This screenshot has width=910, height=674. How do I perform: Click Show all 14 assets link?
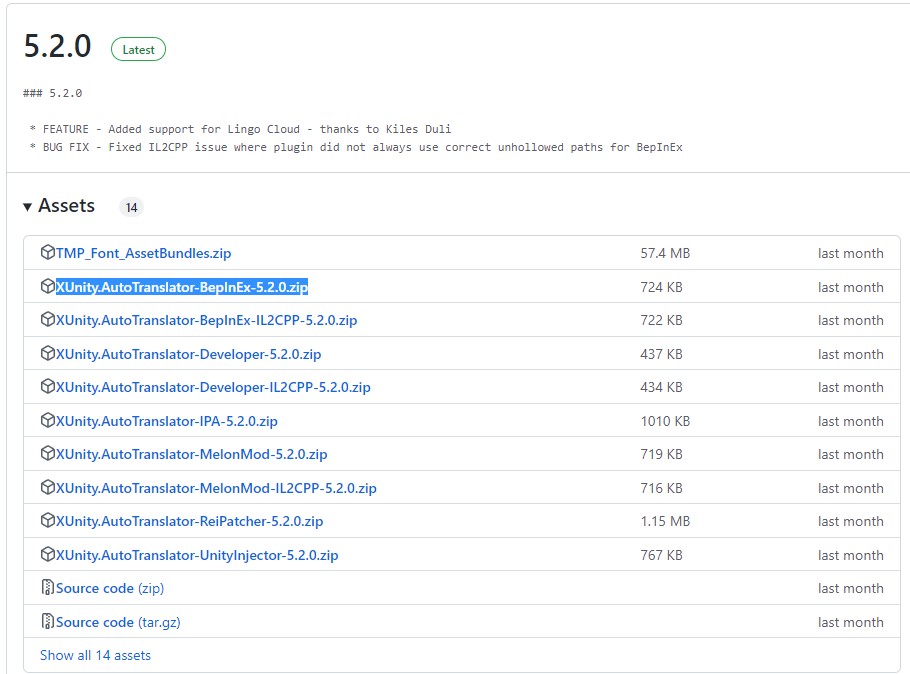(95, 655)
